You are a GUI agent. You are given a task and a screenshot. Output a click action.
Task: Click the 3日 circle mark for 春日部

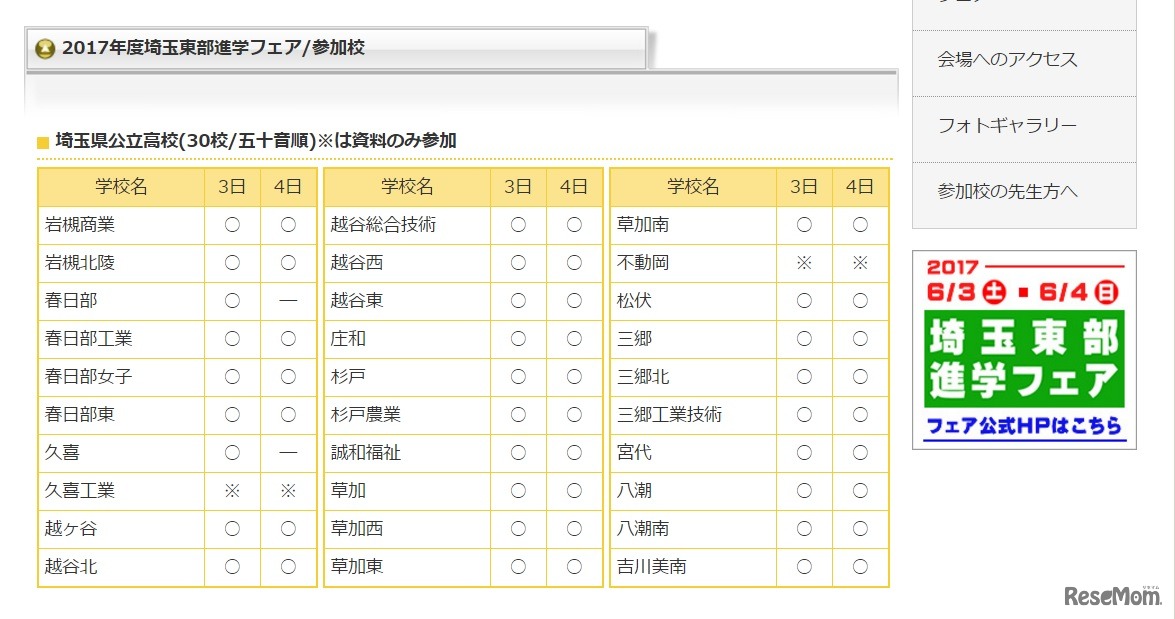point(232,301)
